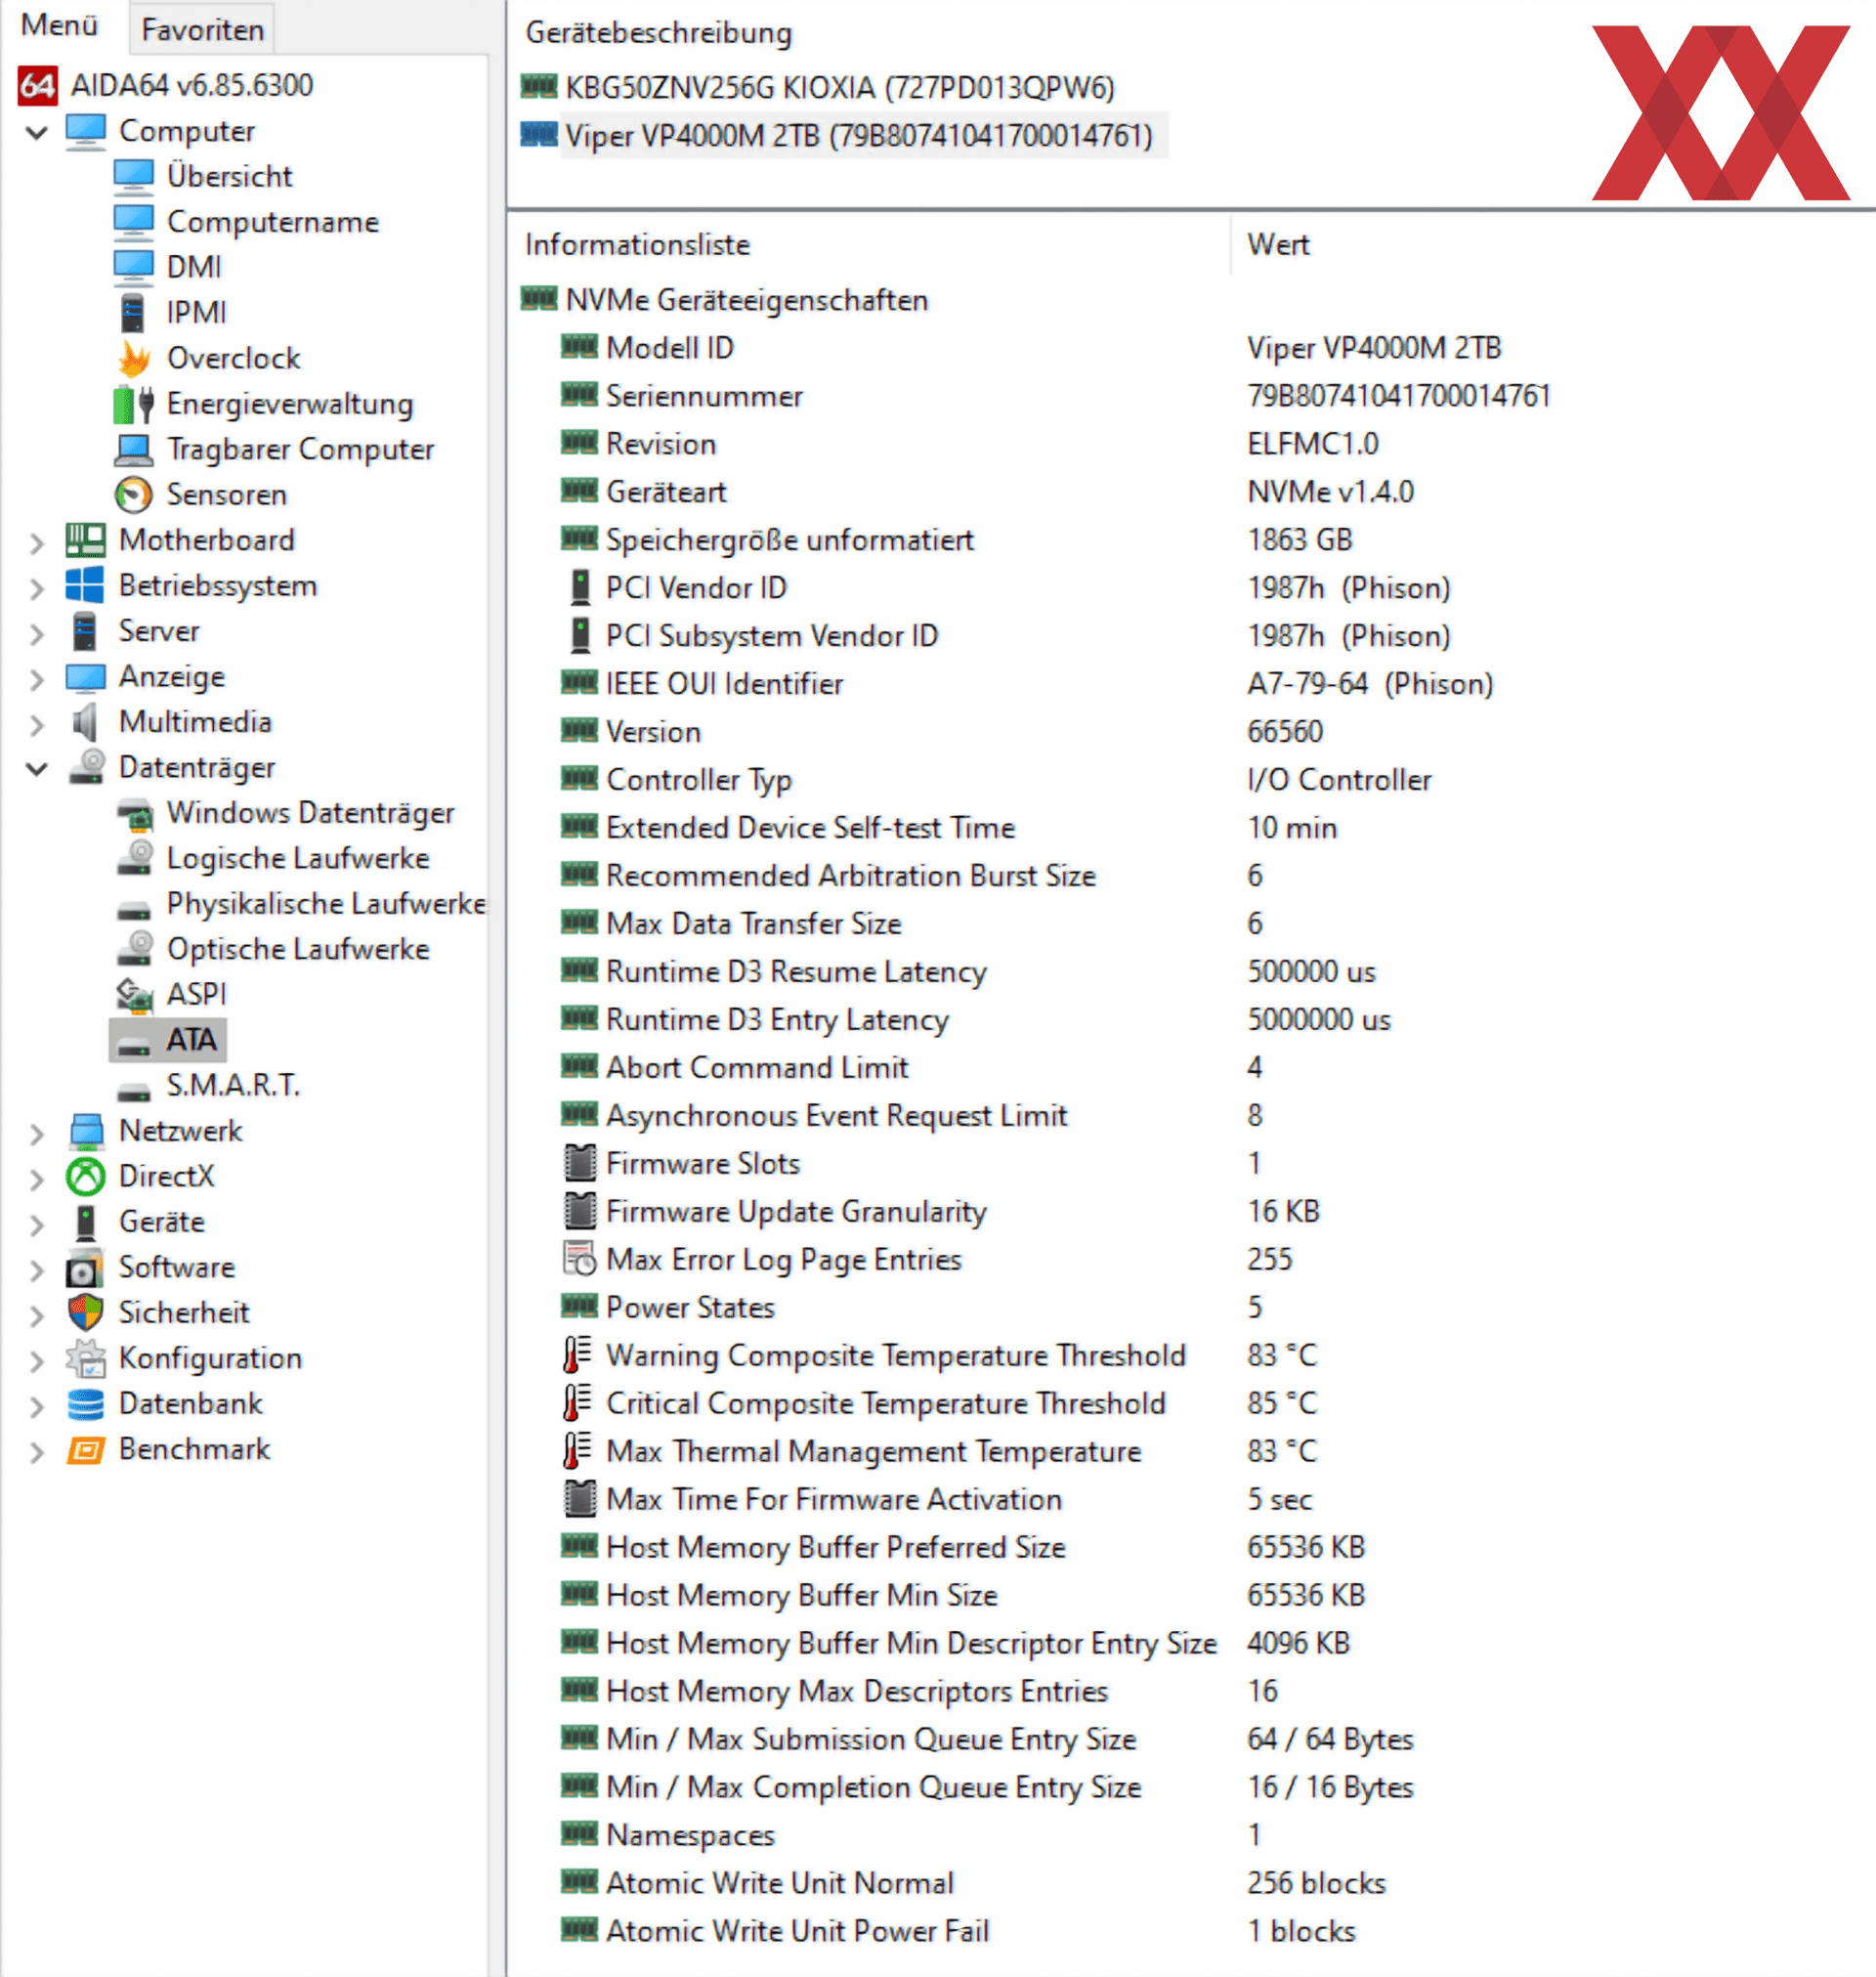
Task: Open the S.M.A.R.T. entry
Action: click(x=232, y=1086)
